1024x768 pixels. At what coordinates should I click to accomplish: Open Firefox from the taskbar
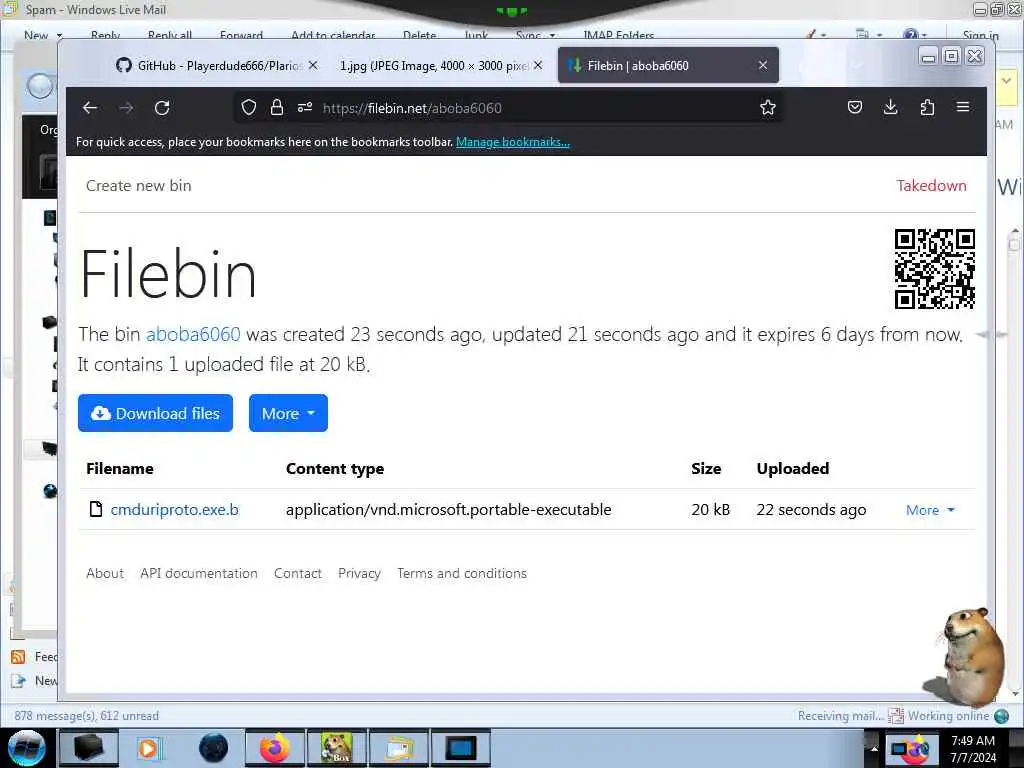pyautogui.click(x=274, y=748)
